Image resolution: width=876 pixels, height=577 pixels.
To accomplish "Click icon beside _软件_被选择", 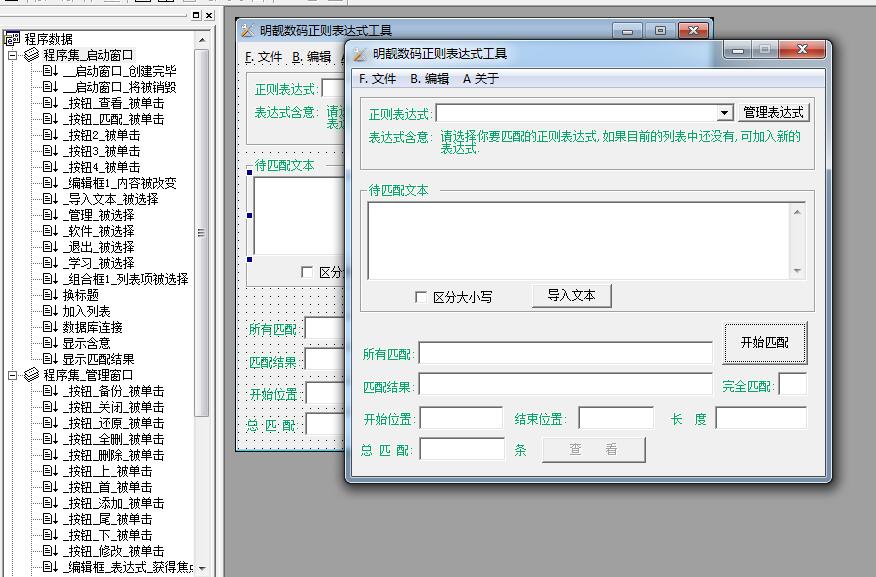I will (50, 231).
